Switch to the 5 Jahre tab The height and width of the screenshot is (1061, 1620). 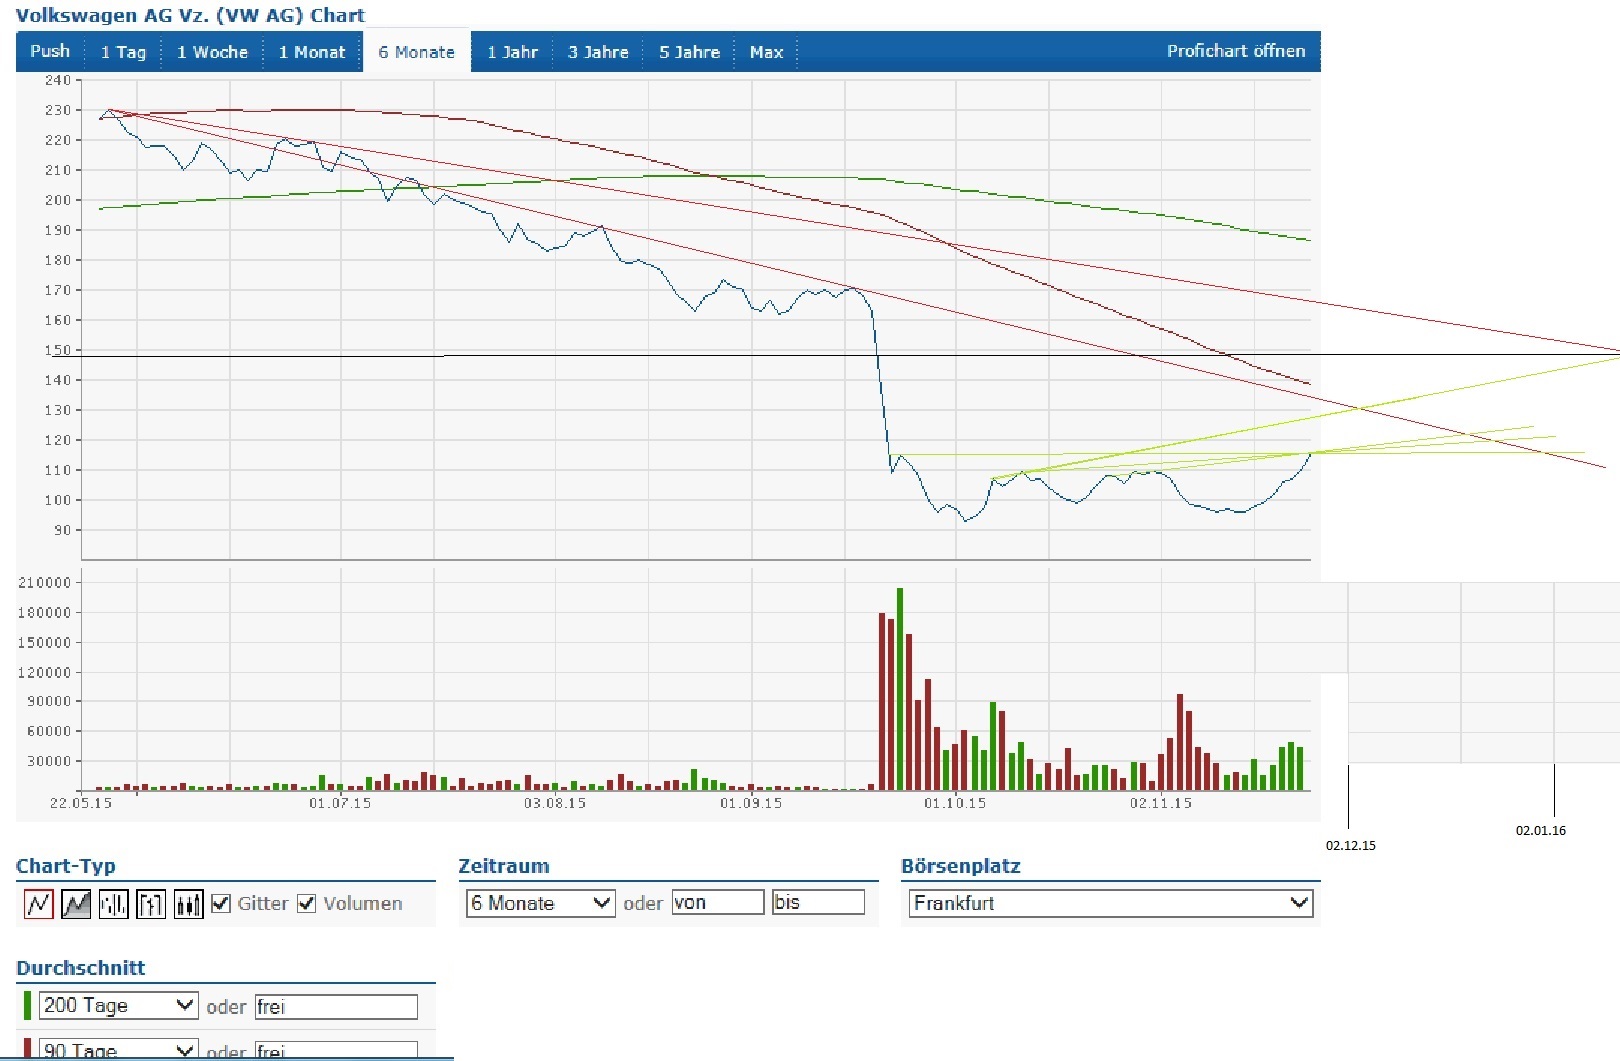click(689, 52)
